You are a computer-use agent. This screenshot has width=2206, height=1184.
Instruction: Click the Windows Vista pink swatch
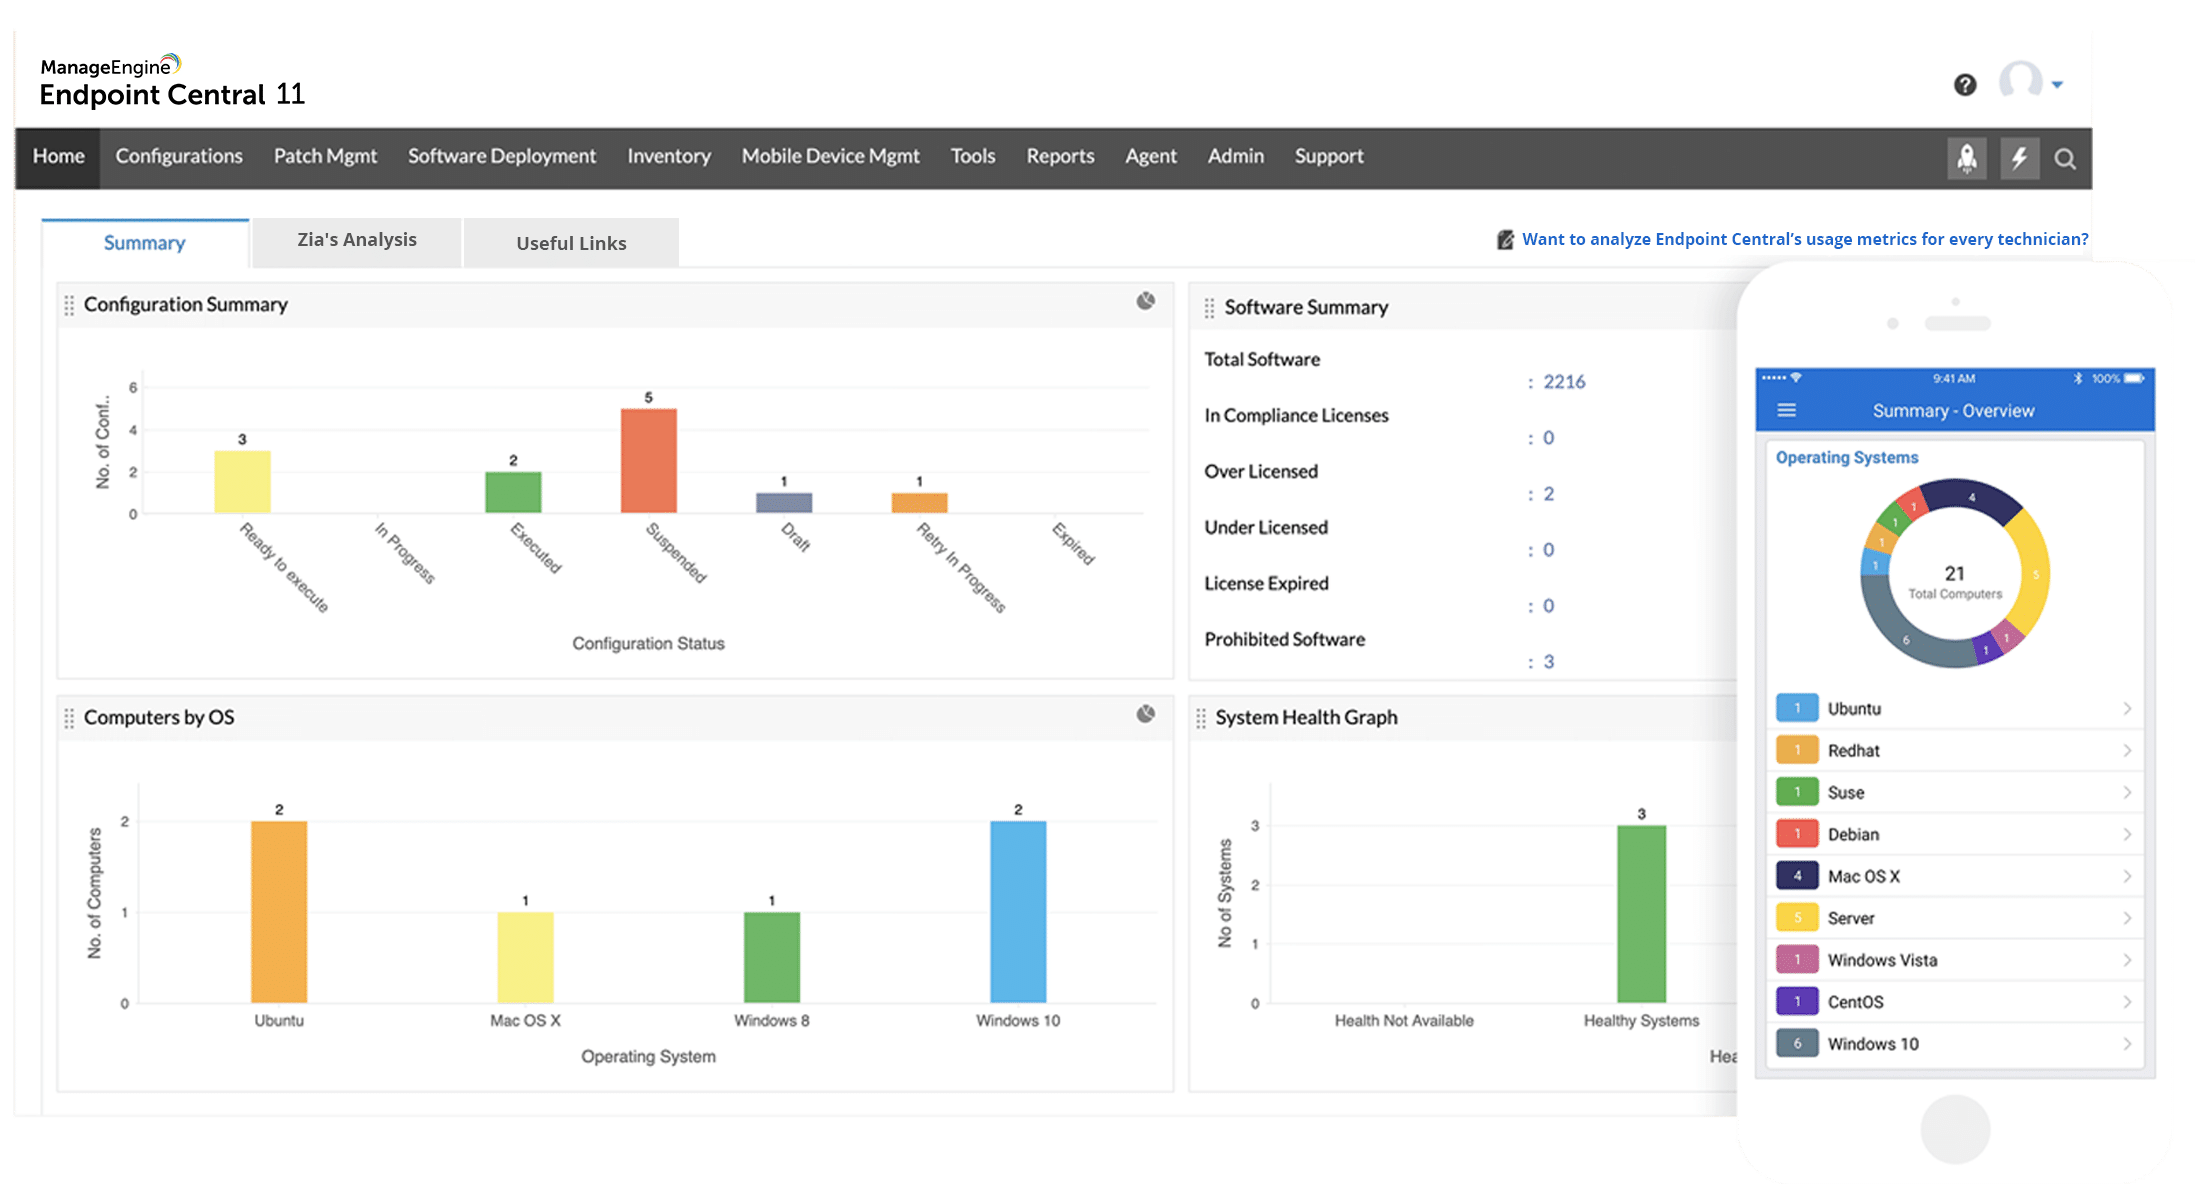[1797, 960]
